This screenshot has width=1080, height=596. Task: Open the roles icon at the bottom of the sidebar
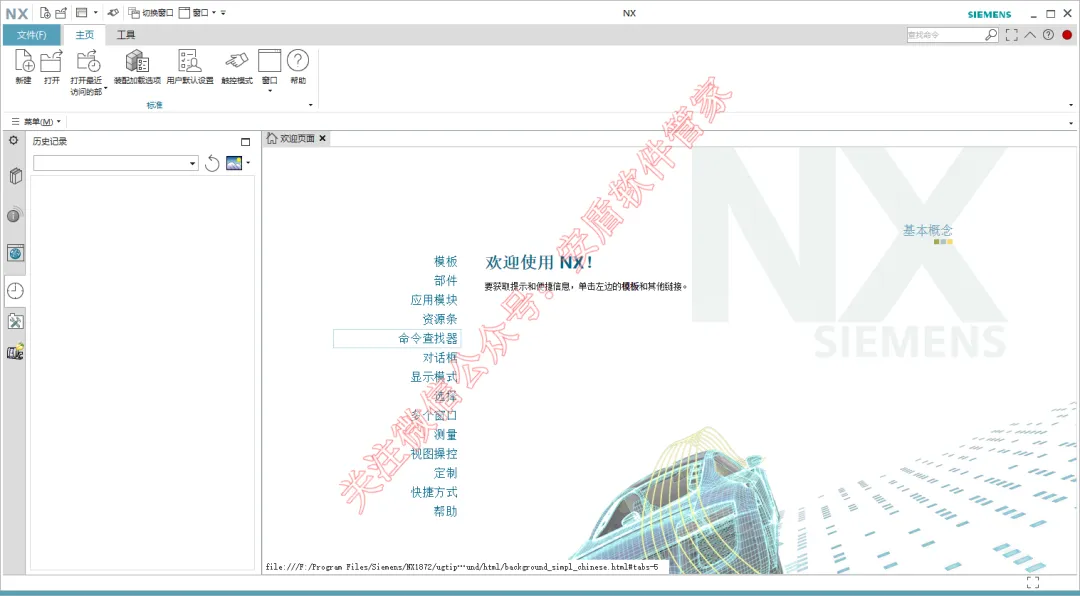[15, 352]
